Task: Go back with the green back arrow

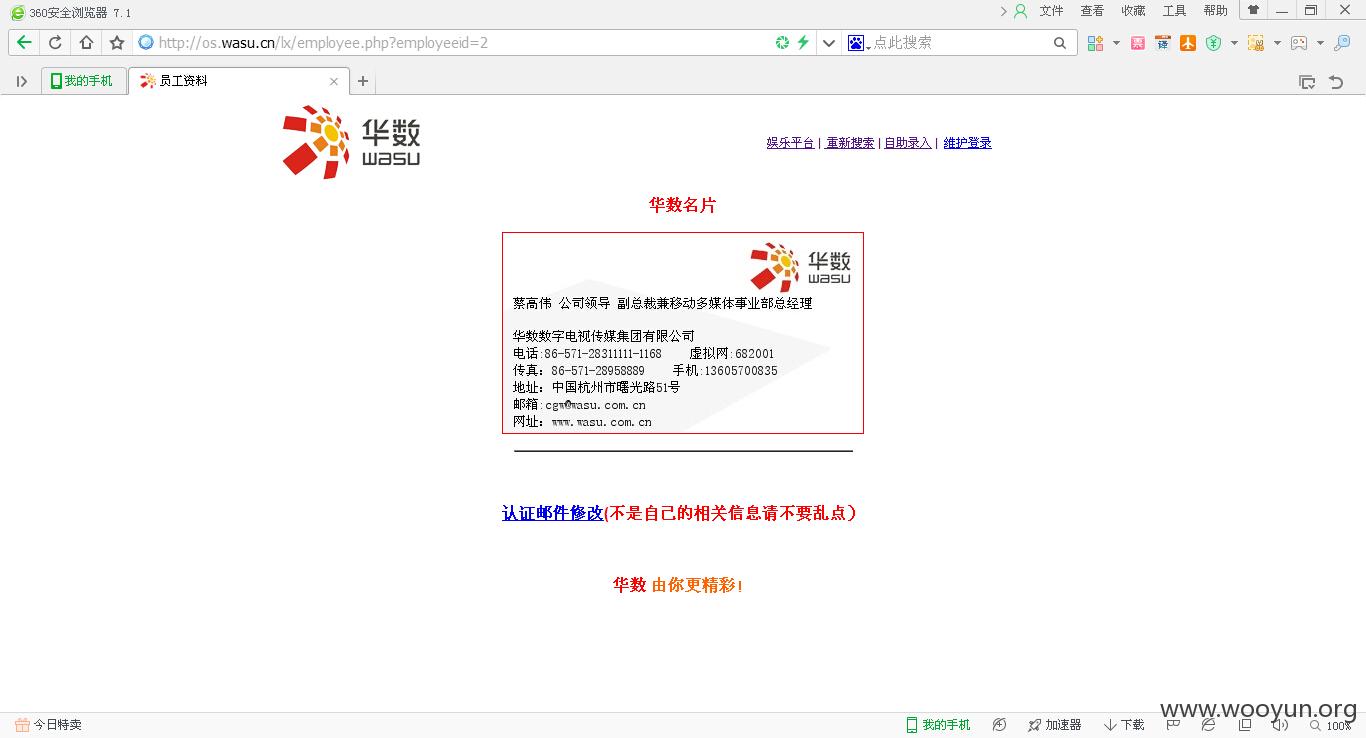Action: pyautogui.click(x=24, y=43)
